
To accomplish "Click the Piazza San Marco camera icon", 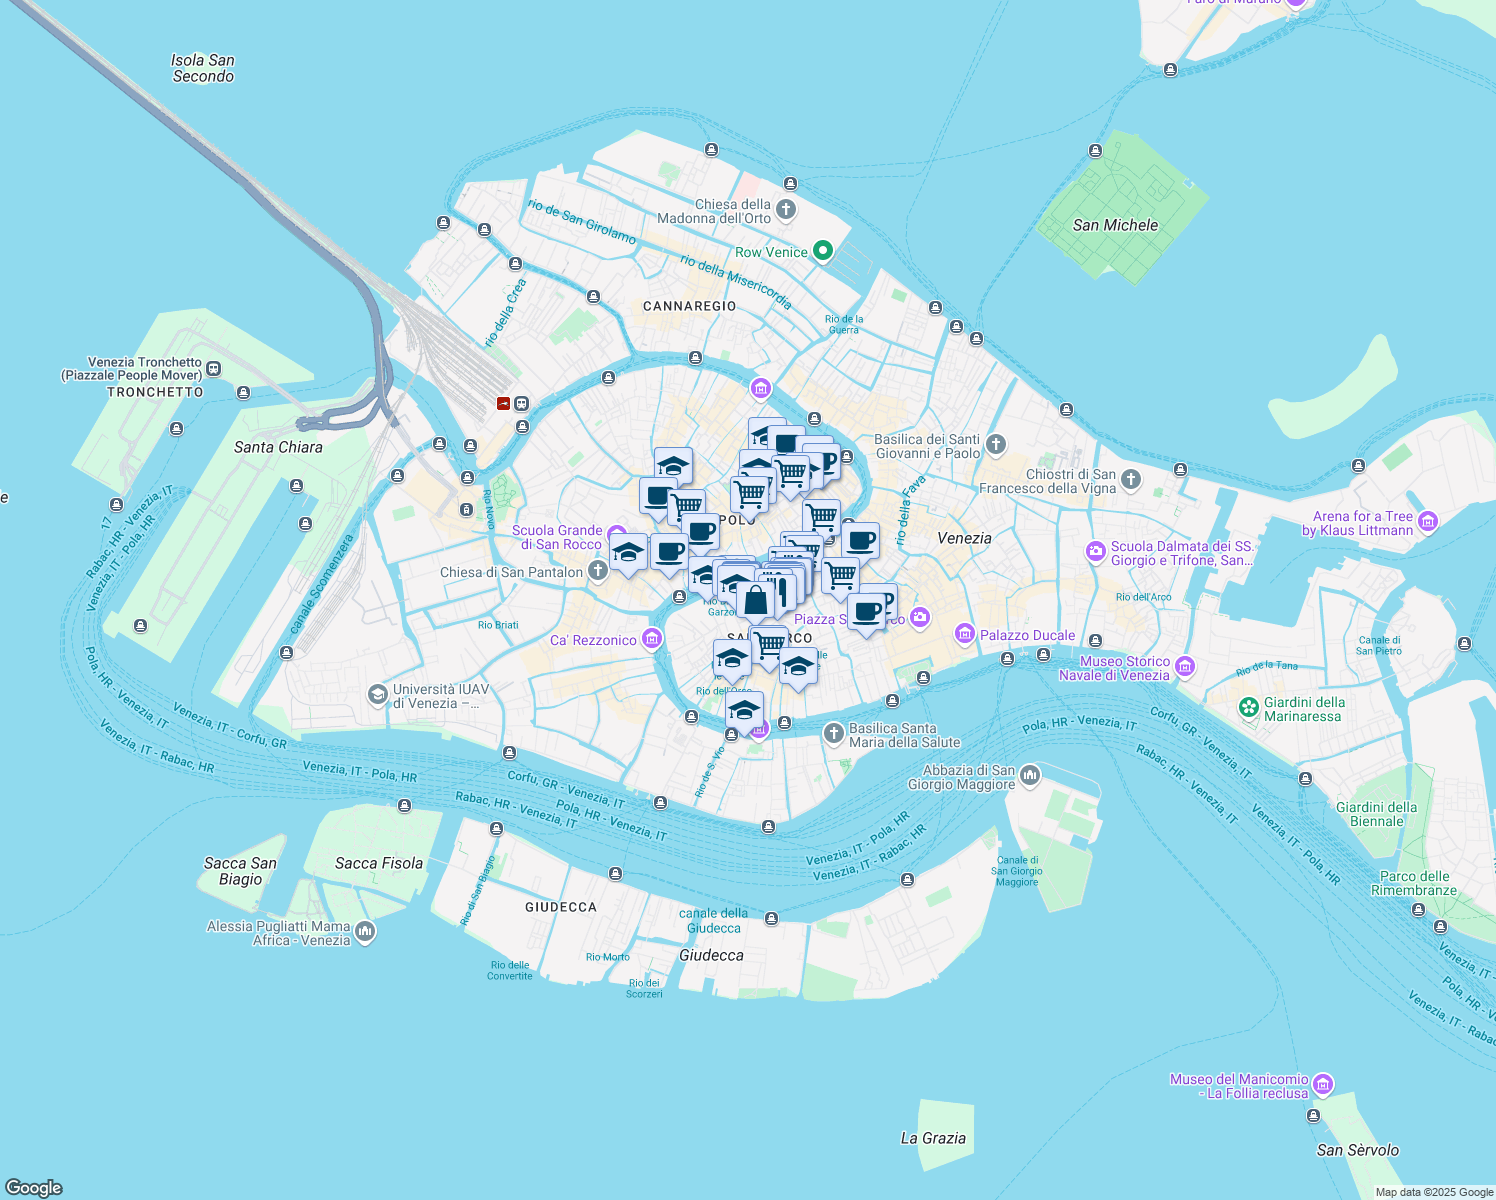I will point(920,618).
